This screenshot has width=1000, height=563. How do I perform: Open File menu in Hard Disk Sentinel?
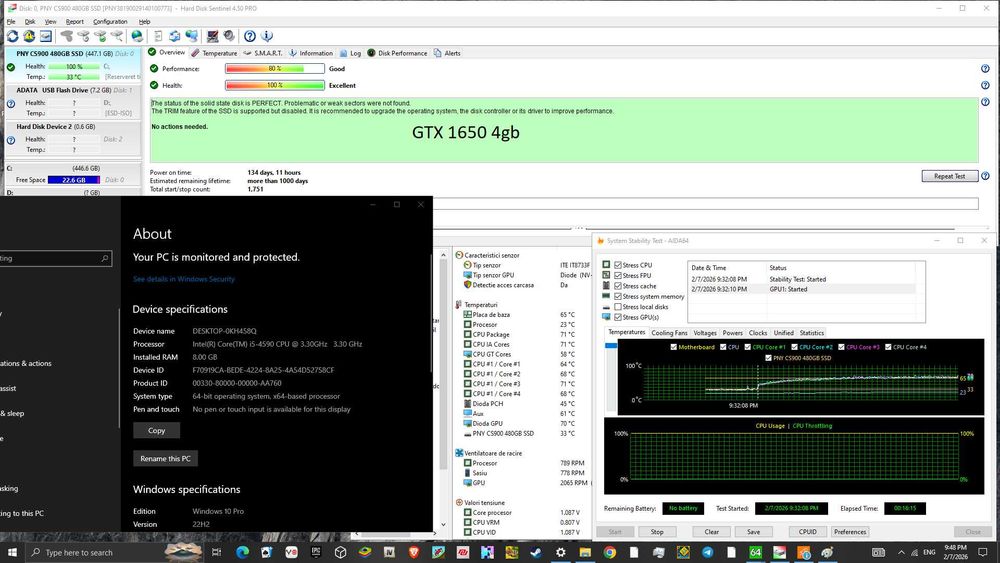point(11,22)
